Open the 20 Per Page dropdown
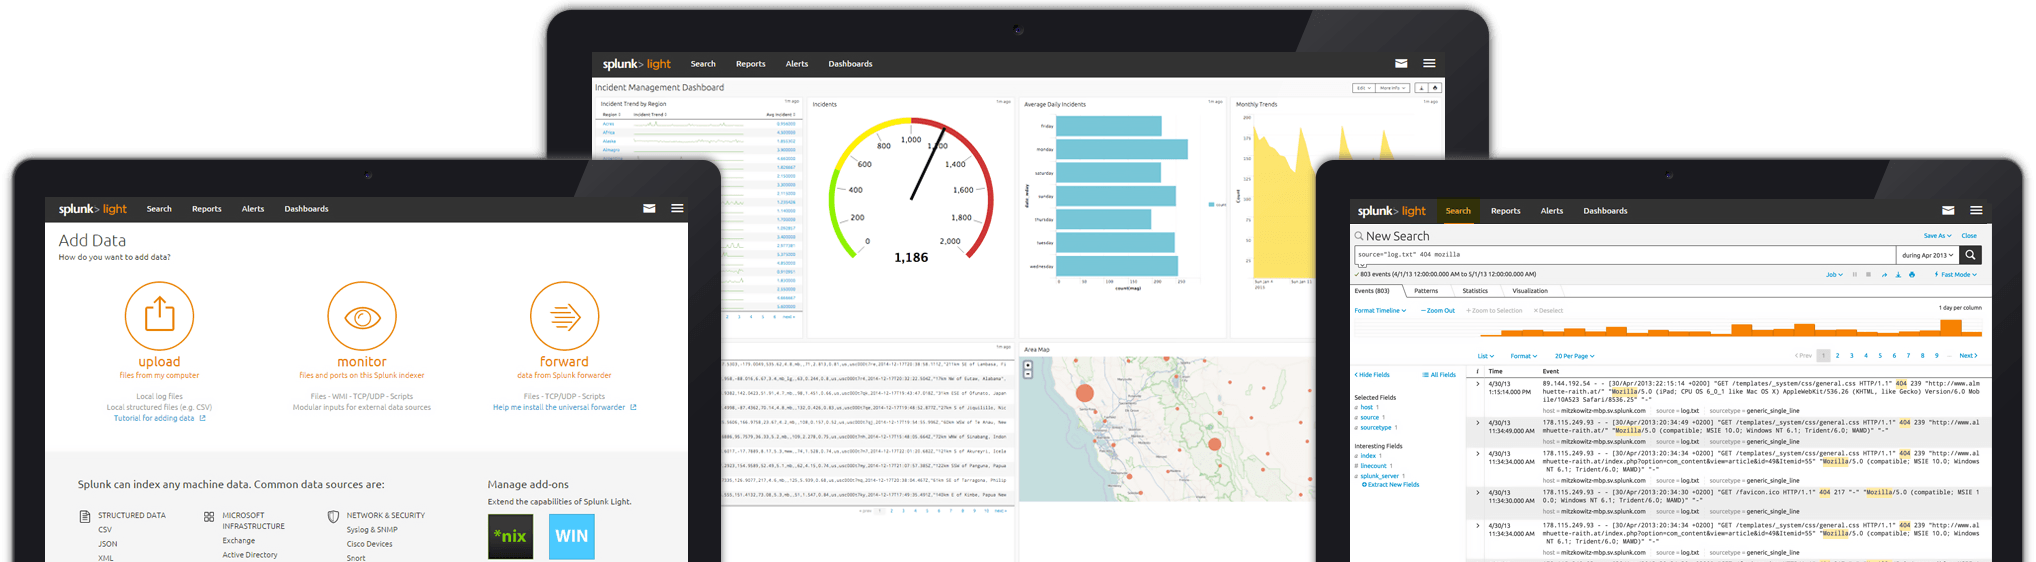The width and height of the screenshot is (2036, 562). tap(1574, 356)
